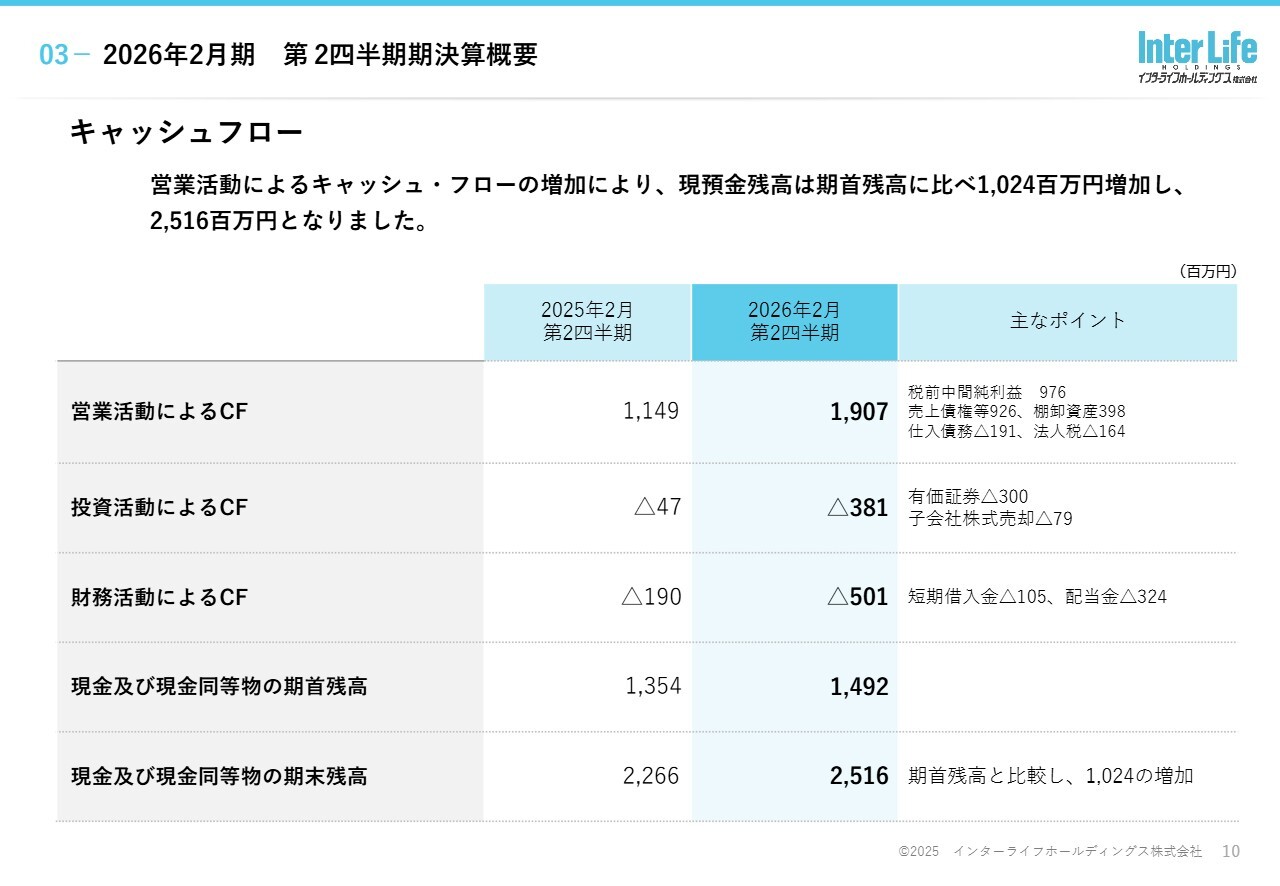The image size is (1280, 886).
Task: Click the section number 03 marker
Action: [x=55, y=56]
